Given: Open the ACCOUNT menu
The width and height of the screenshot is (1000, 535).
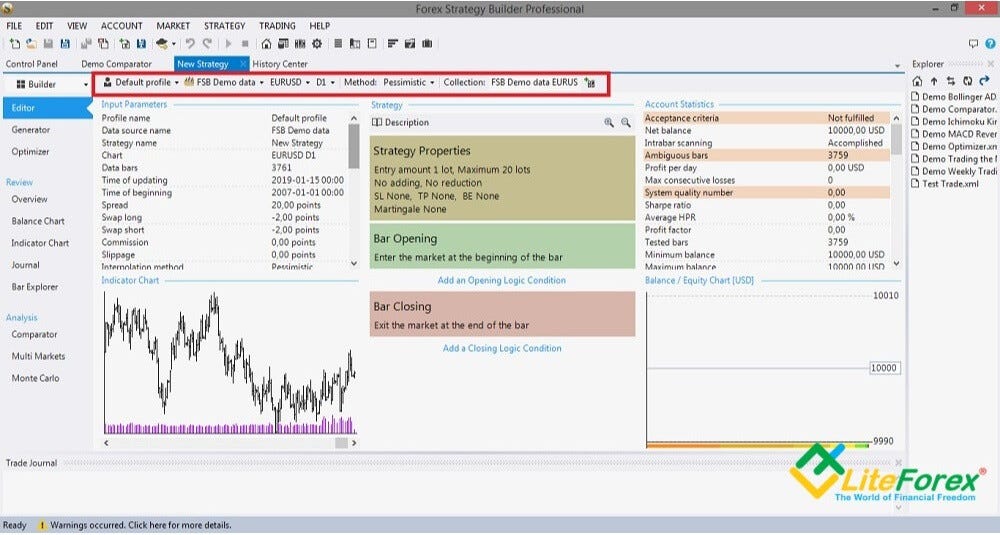Looking at the screenshot, I should point(122,26).
